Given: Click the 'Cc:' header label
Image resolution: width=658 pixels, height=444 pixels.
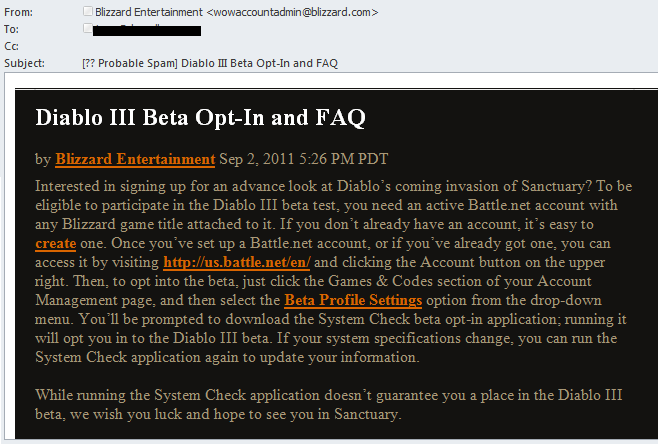Looking at the screenshot, I should [x=11, y=46].
